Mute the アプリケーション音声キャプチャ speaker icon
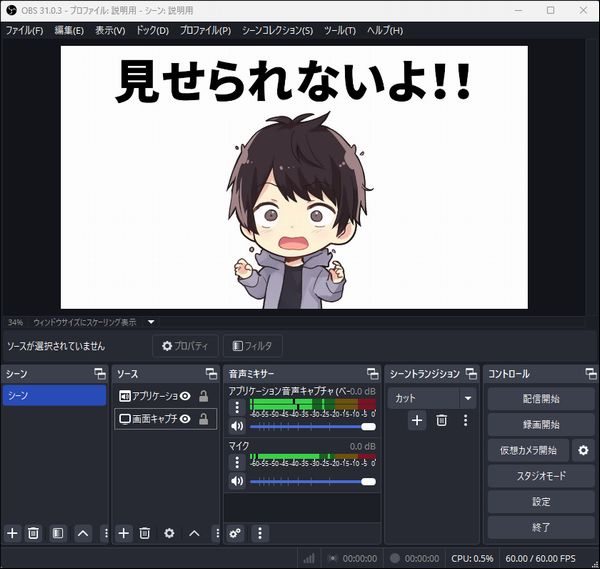Image resolution: width=600 pixels, height=569 pixels. point(237,426)
